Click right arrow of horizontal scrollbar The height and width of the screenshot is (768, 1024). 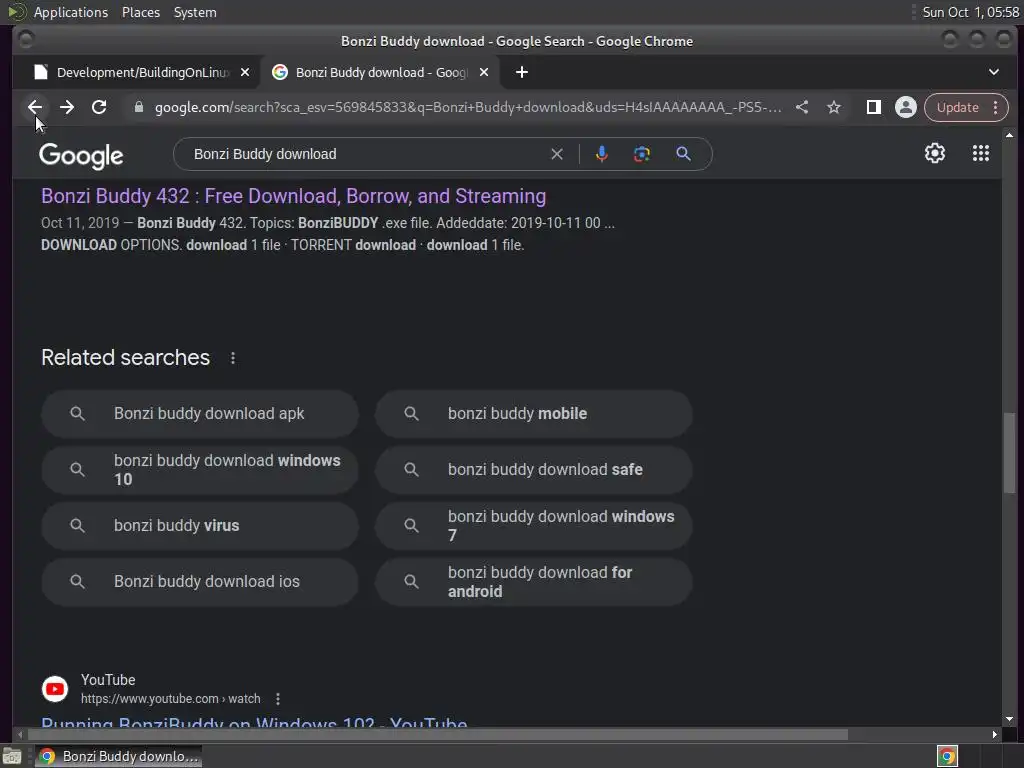[x=994, y=735]
